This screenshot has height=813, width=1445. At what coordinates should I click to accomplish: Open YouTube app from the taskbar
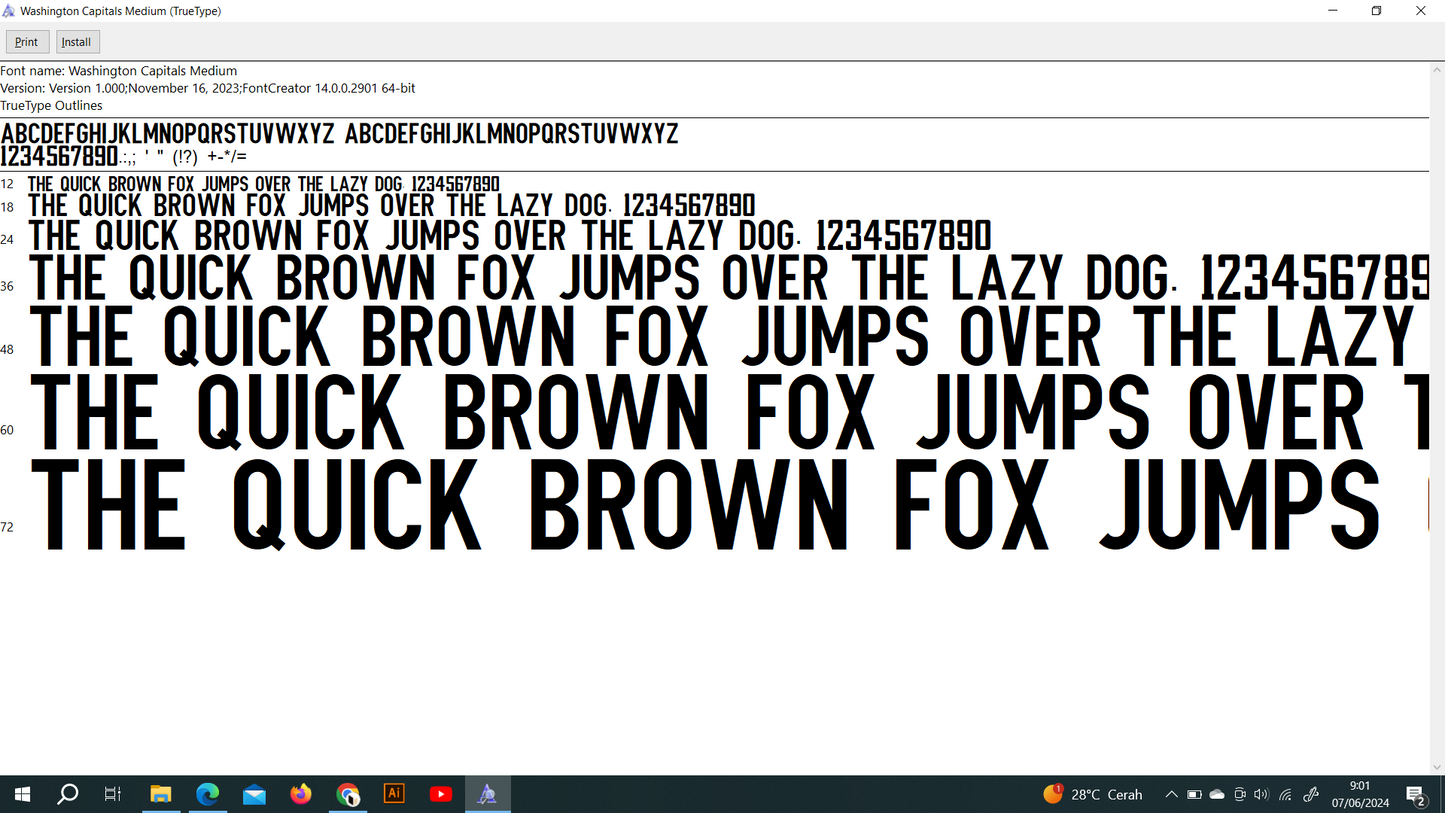440,794
